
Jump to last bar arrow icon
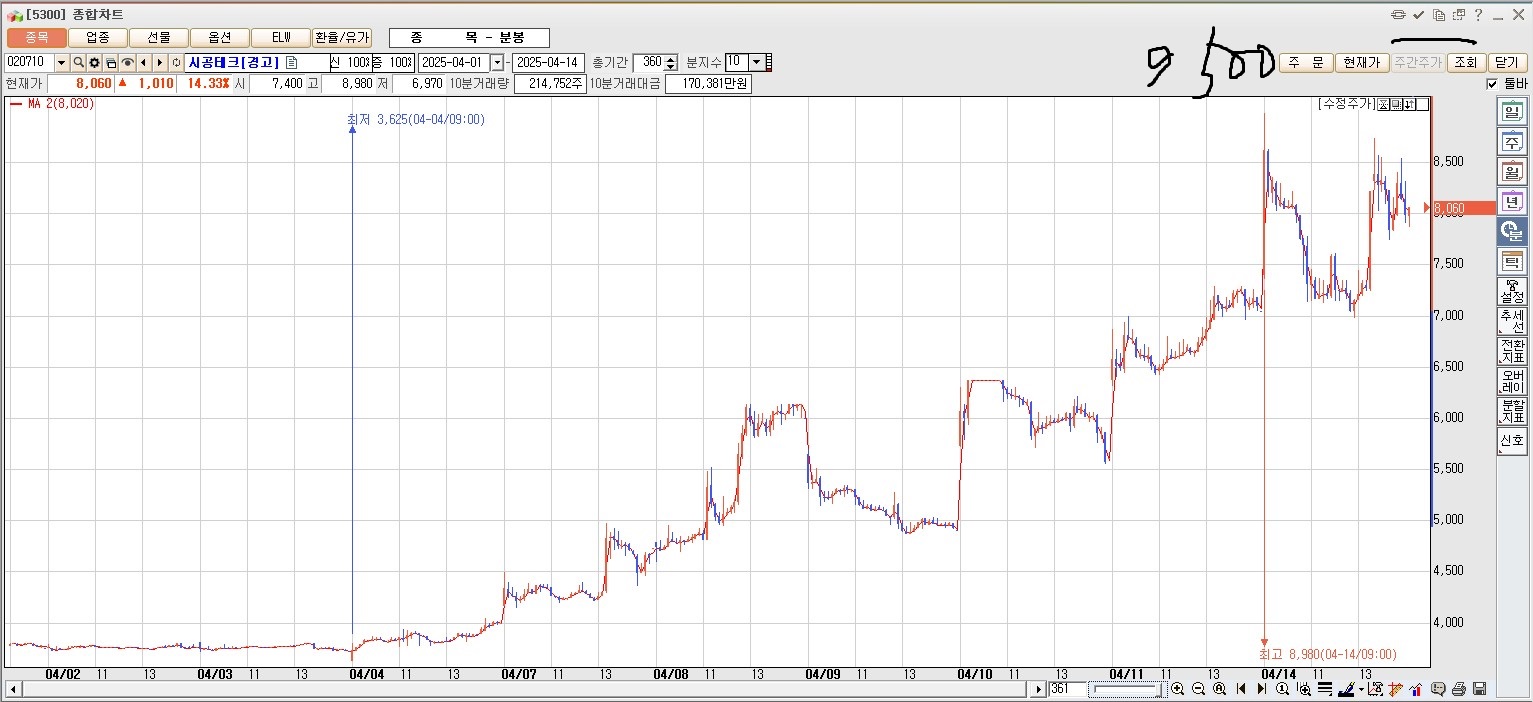pyautogui.click(x=1261, y=689)
